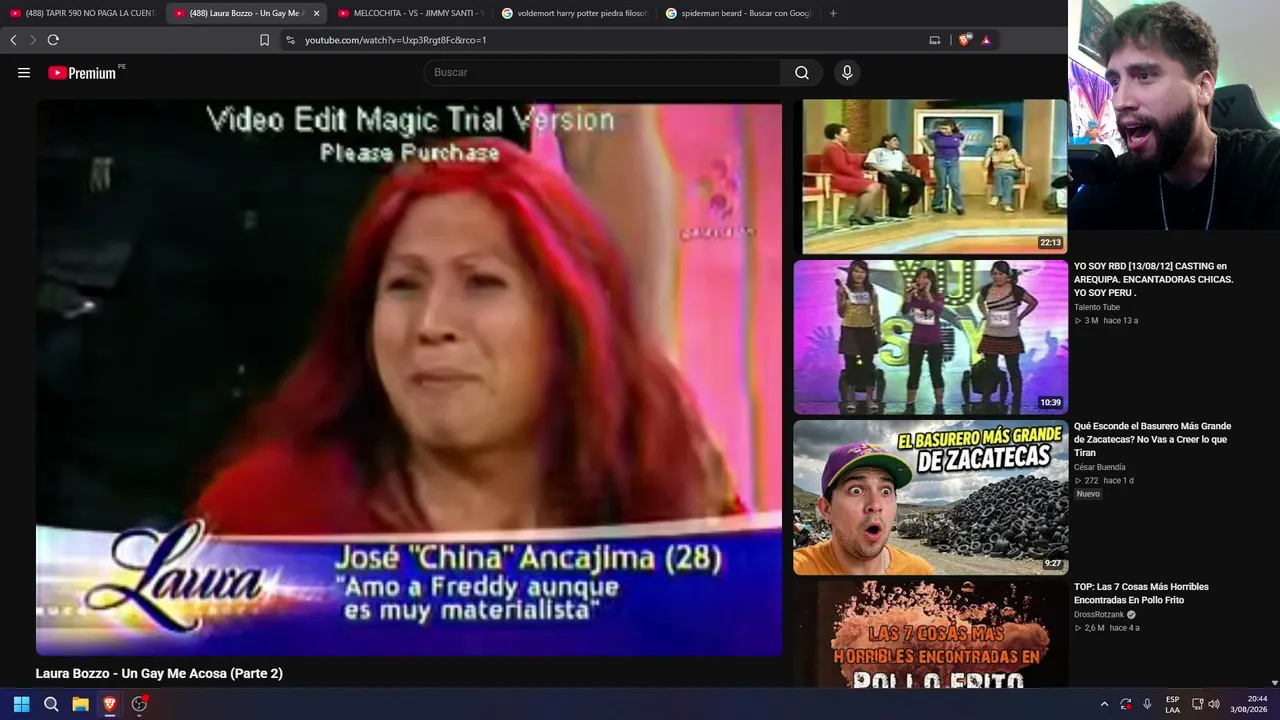Viewport: 1280px width, 720px height.
Task: Click the microphone tray icon
Action: pos(1147,704)
